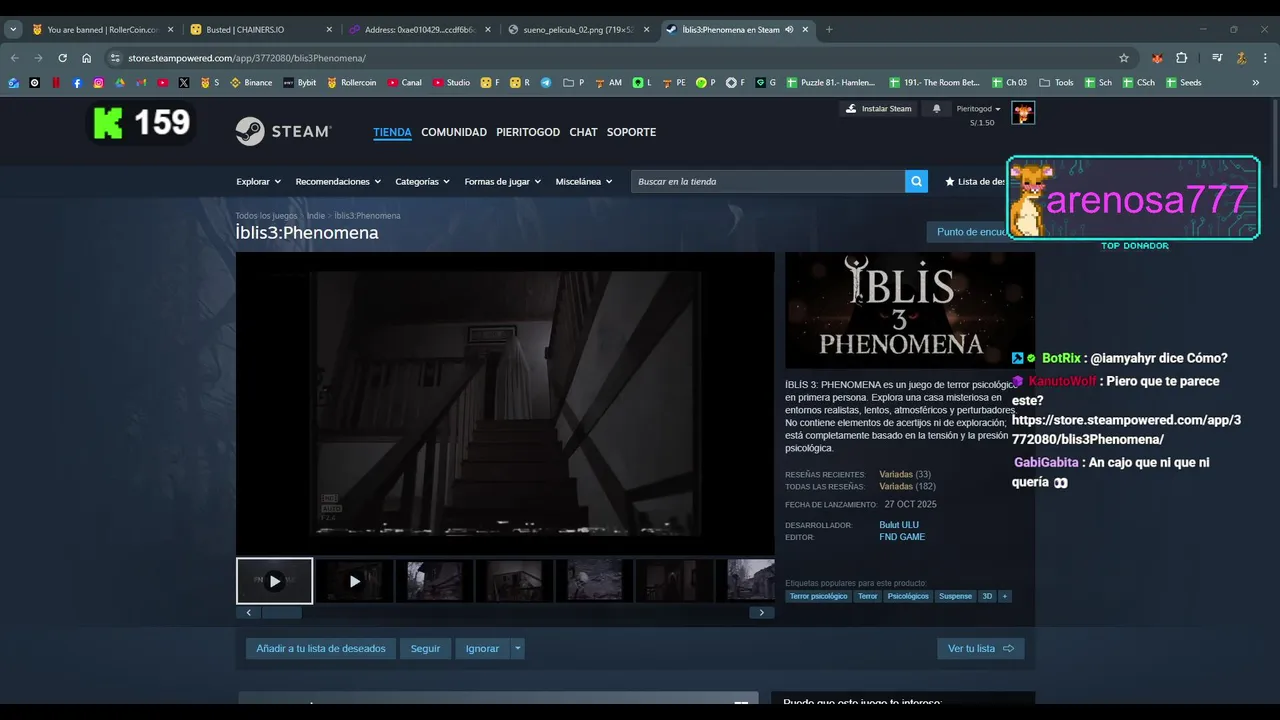The width and height of the screenshot is (1280, 720).
Task: Open the Facebook bookmark icon
Action: 77,83
